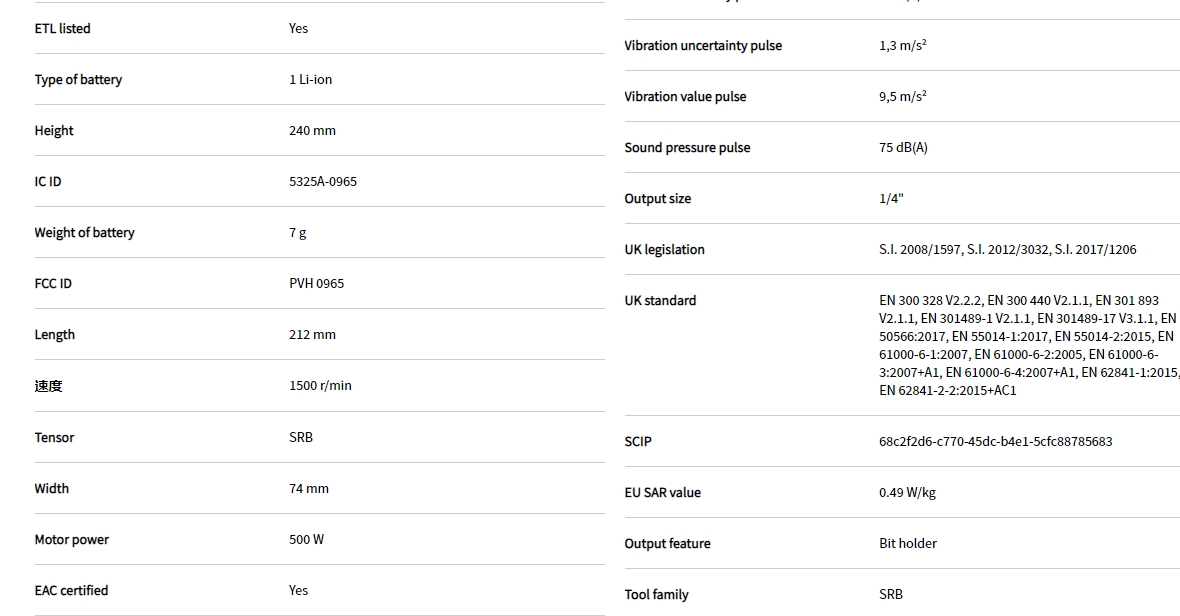This screenshot has width=1180, height=616.
Task: Click the Bit holder output feature value
Action: 908,543
